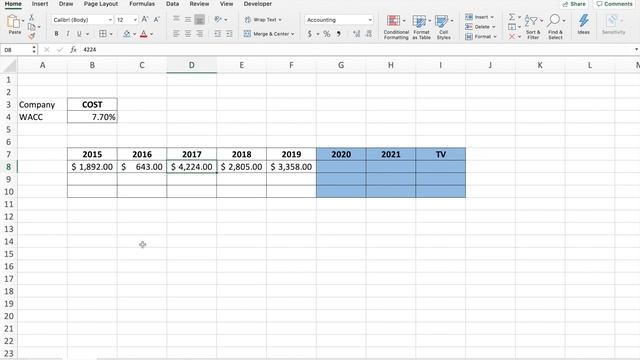640x360 pixels.
Task: Open the font size 12 dropdown
Action: [x=135, y=20]
